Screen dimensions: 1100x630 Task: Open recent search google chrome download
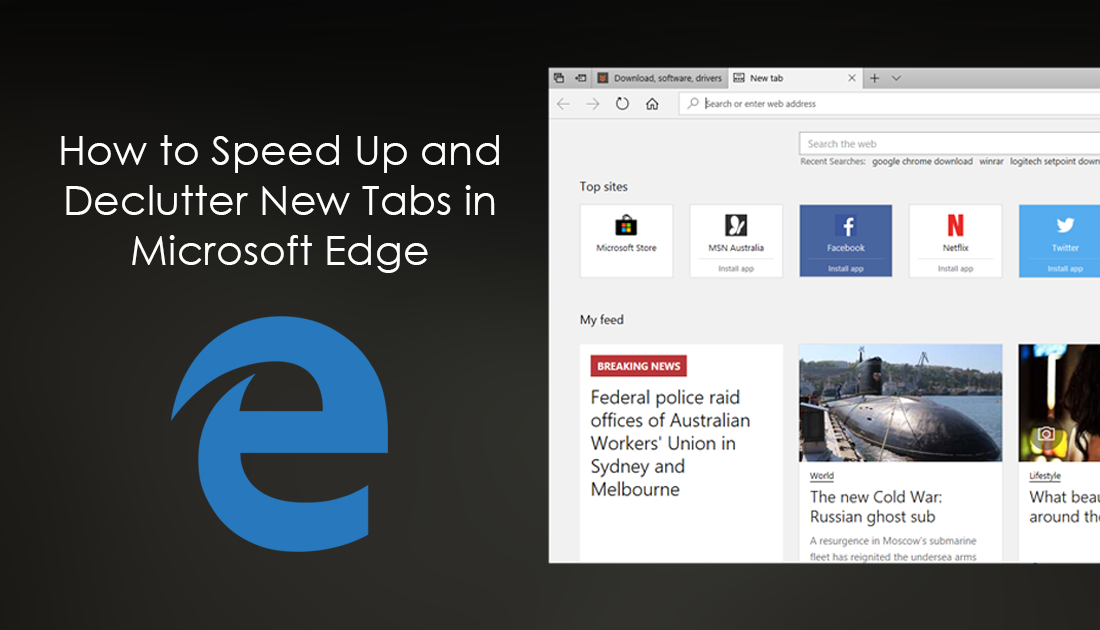tap(922, 161)
